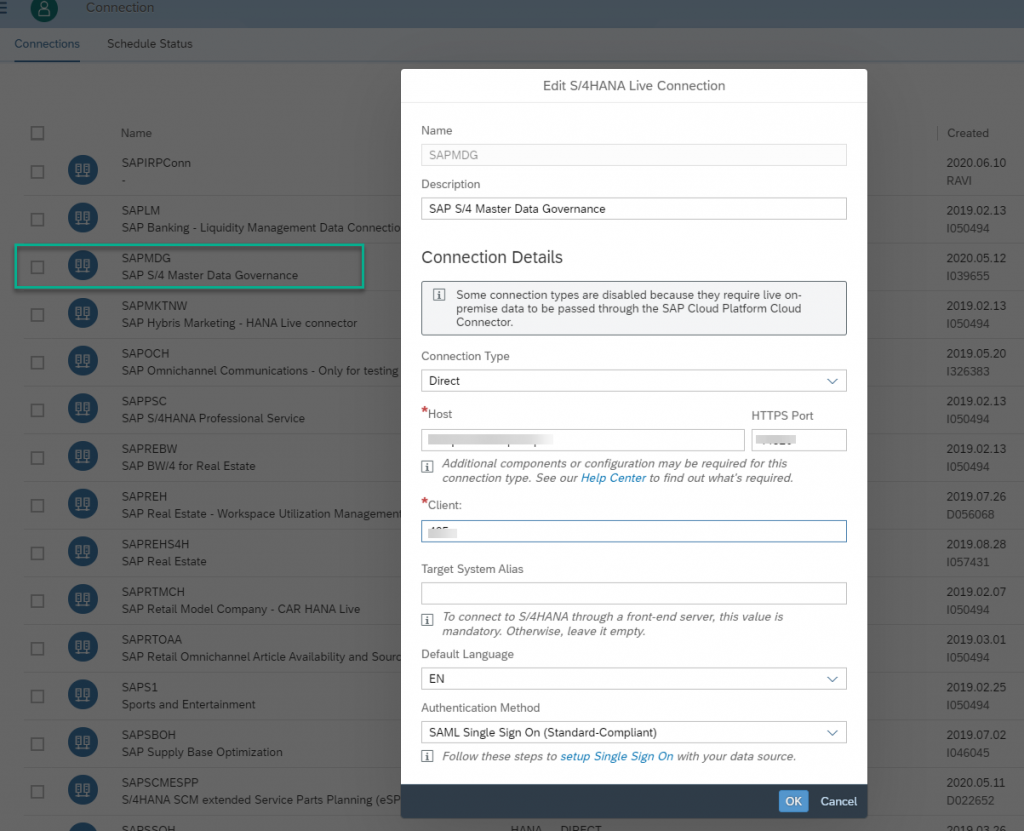
Task: Click the Host input field
Action: [x=583, y=440]
